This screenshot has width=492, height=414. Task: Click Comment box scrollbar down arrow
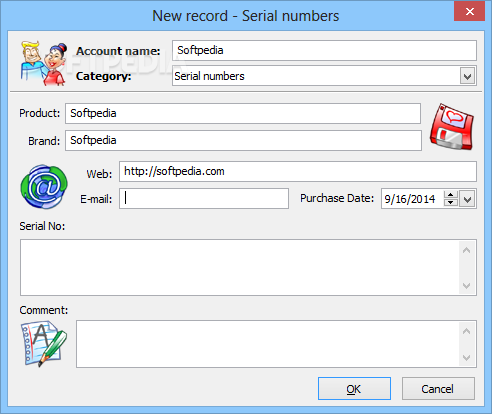[x=467, y=358]
